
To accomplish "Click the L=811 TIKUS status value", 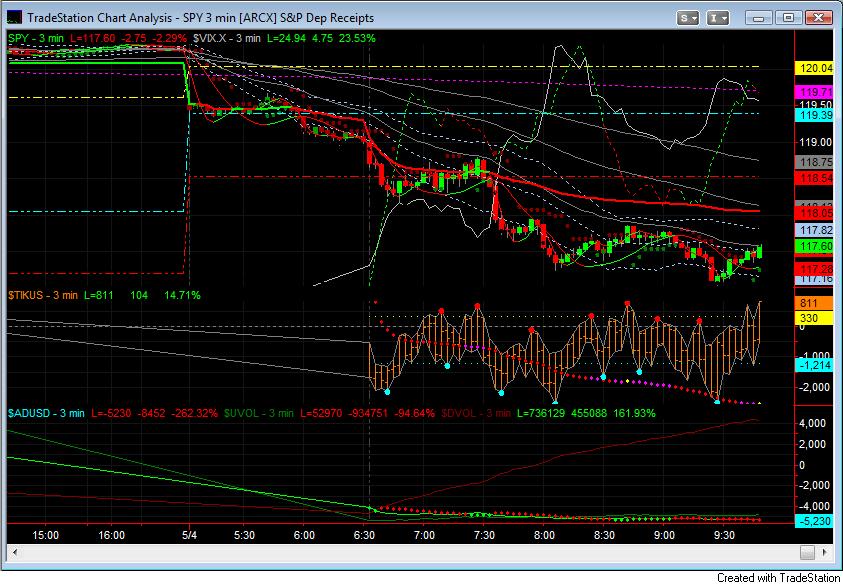I will click(x=98, y=295).
